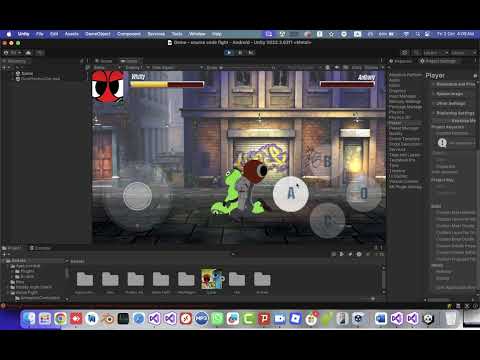Image resolution: width=480 pixels, height=360 pixels.
Task: Click the Project panel add (+) button
Action: (5, 254)
